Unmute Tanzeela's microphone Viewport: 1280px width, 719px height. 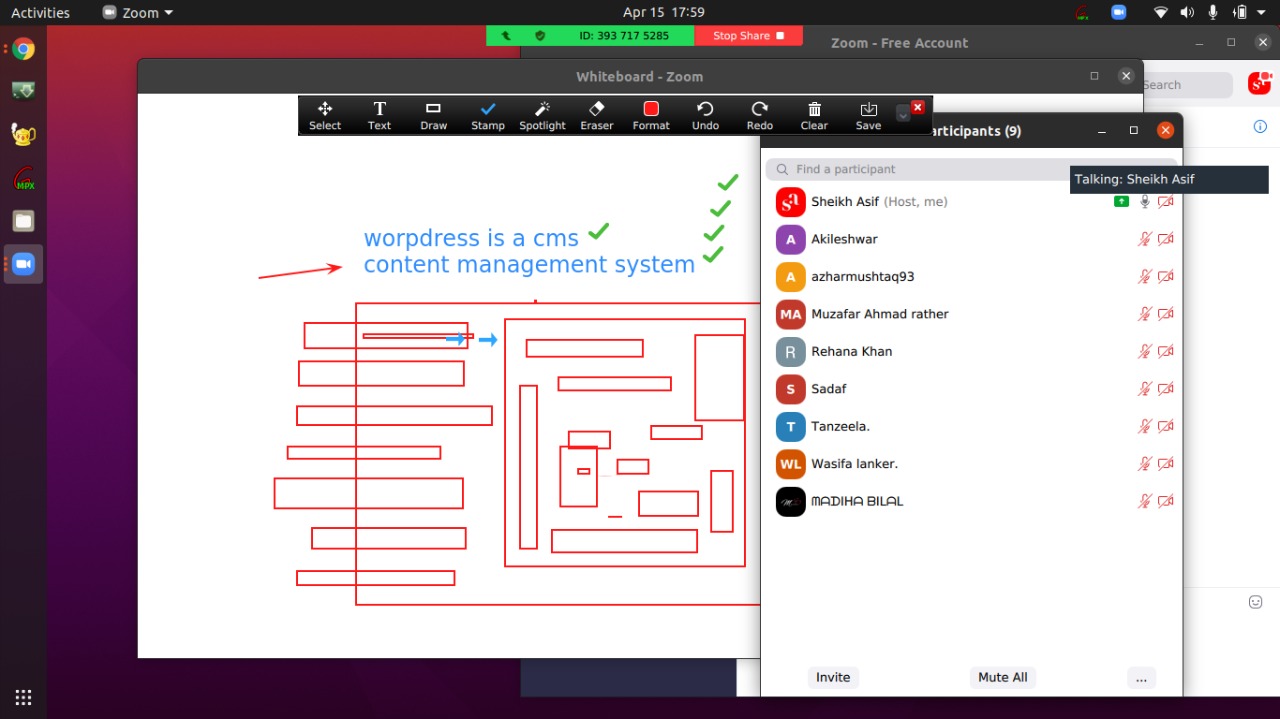pyautogui.click(x=1145, y=427)
